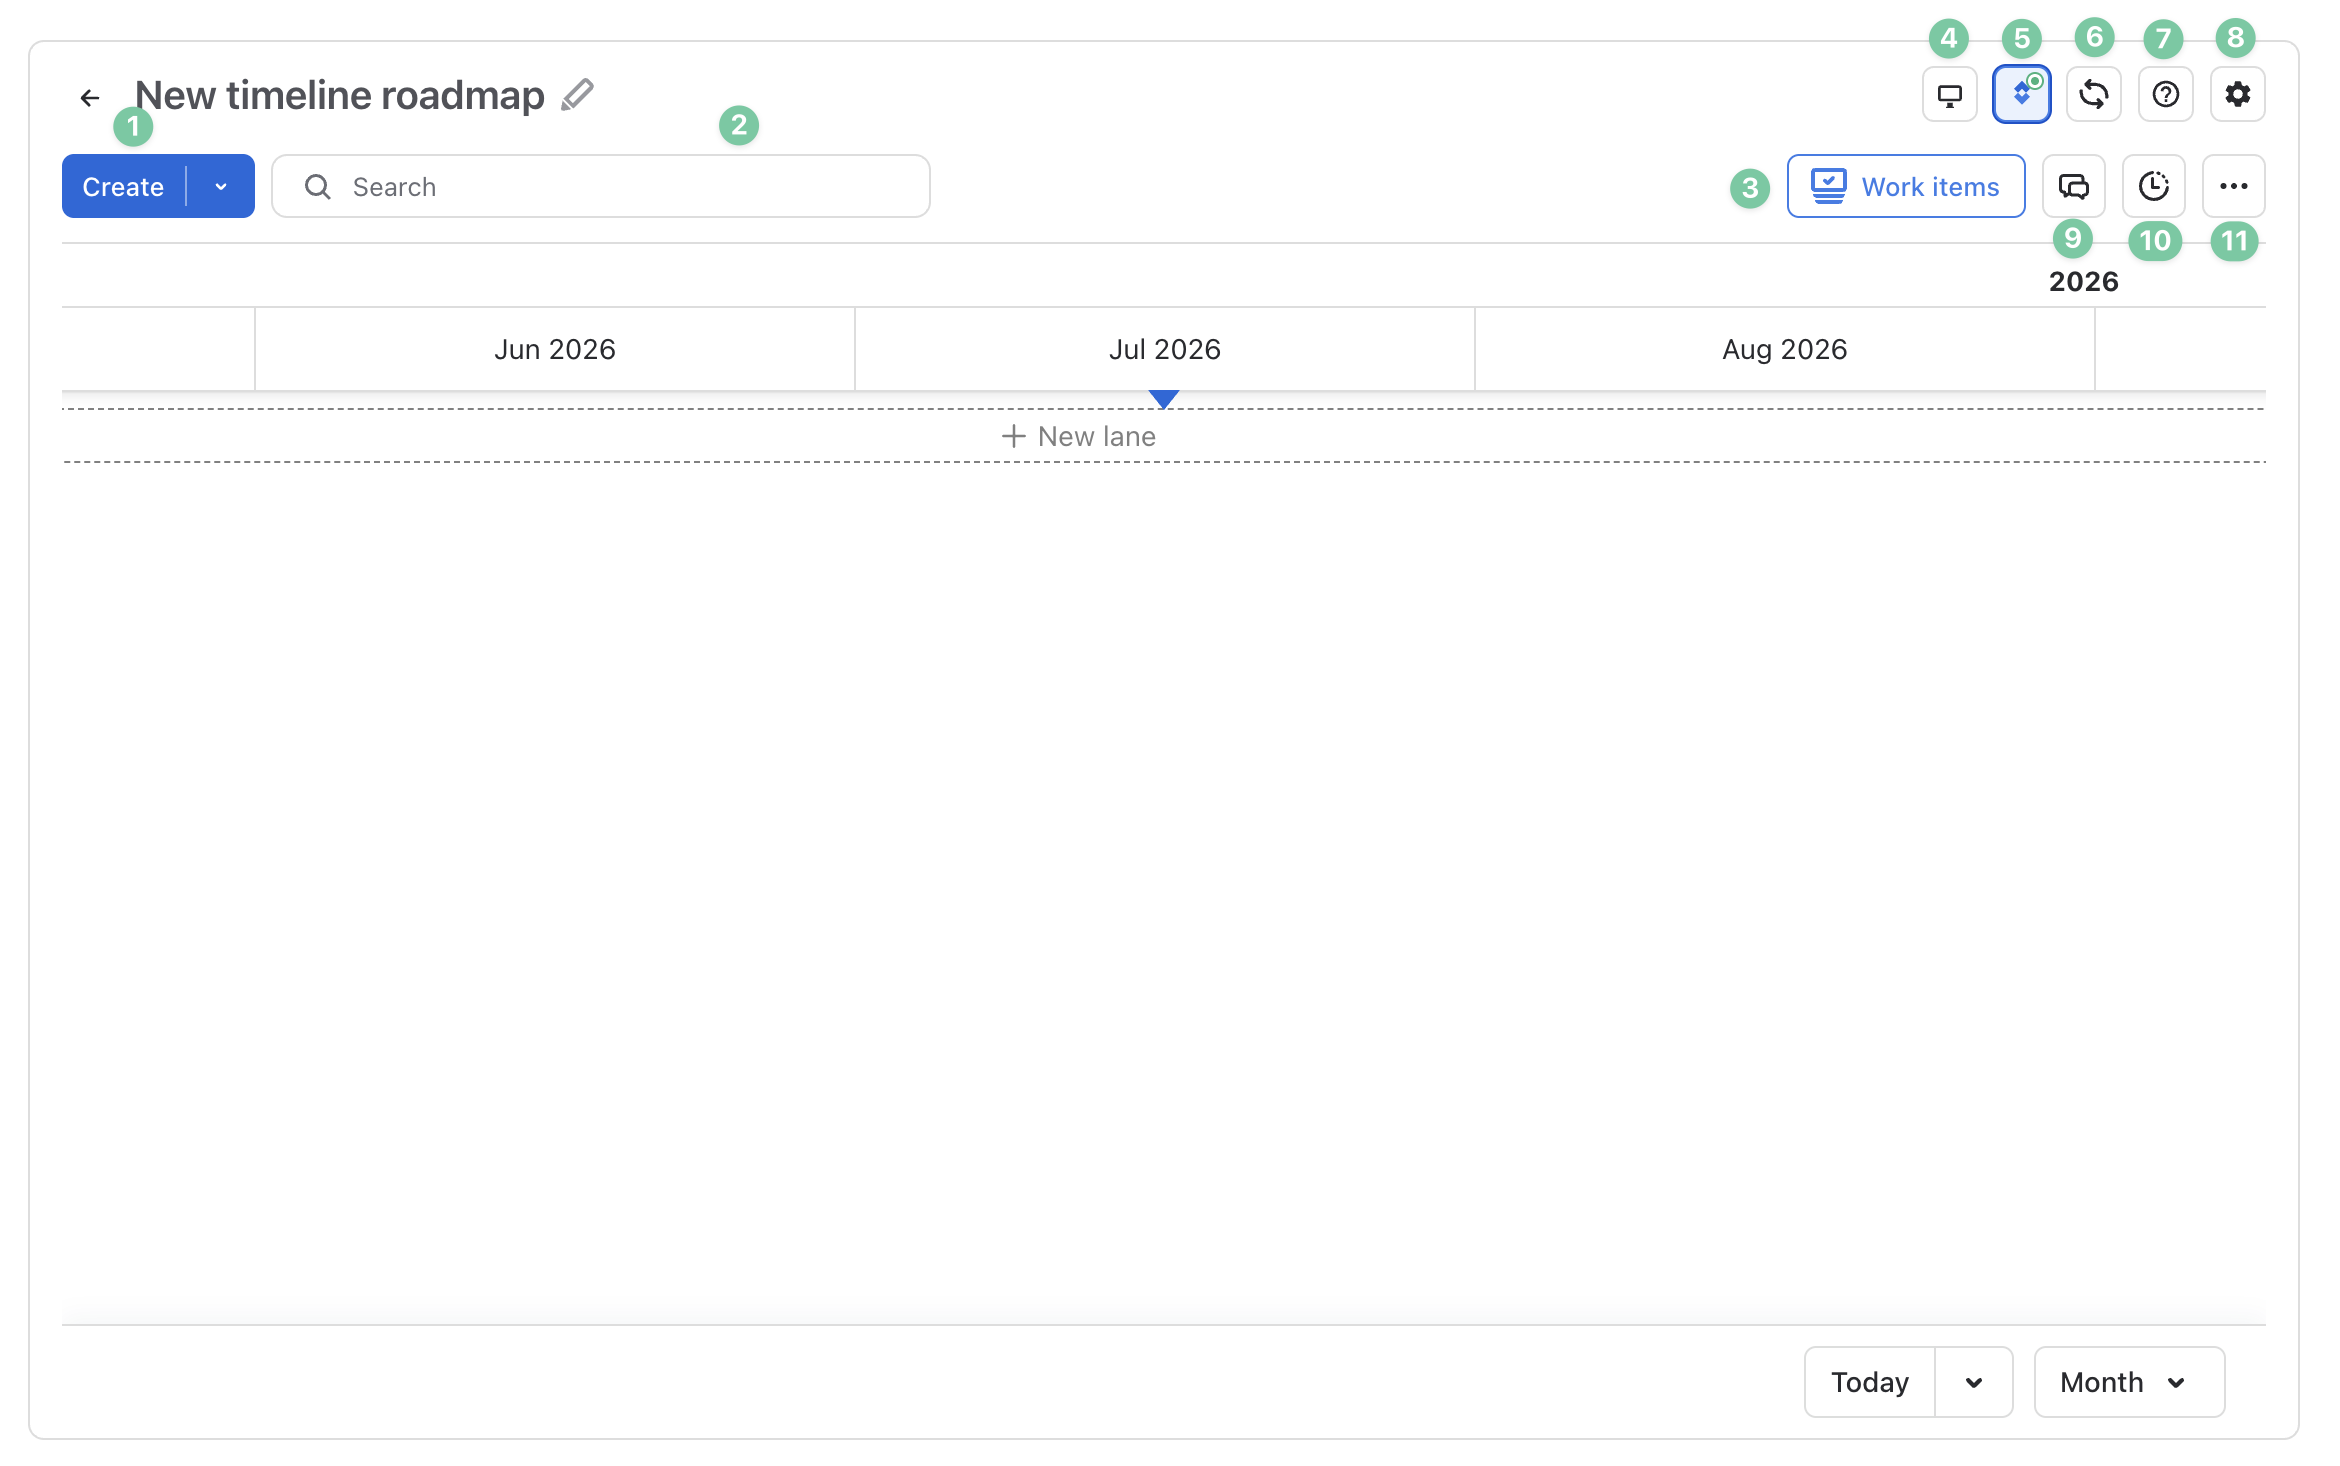This screenshot has width=2340, height=1466.
Task: Open history clock icon
Action: click(x=2153, y=186)
